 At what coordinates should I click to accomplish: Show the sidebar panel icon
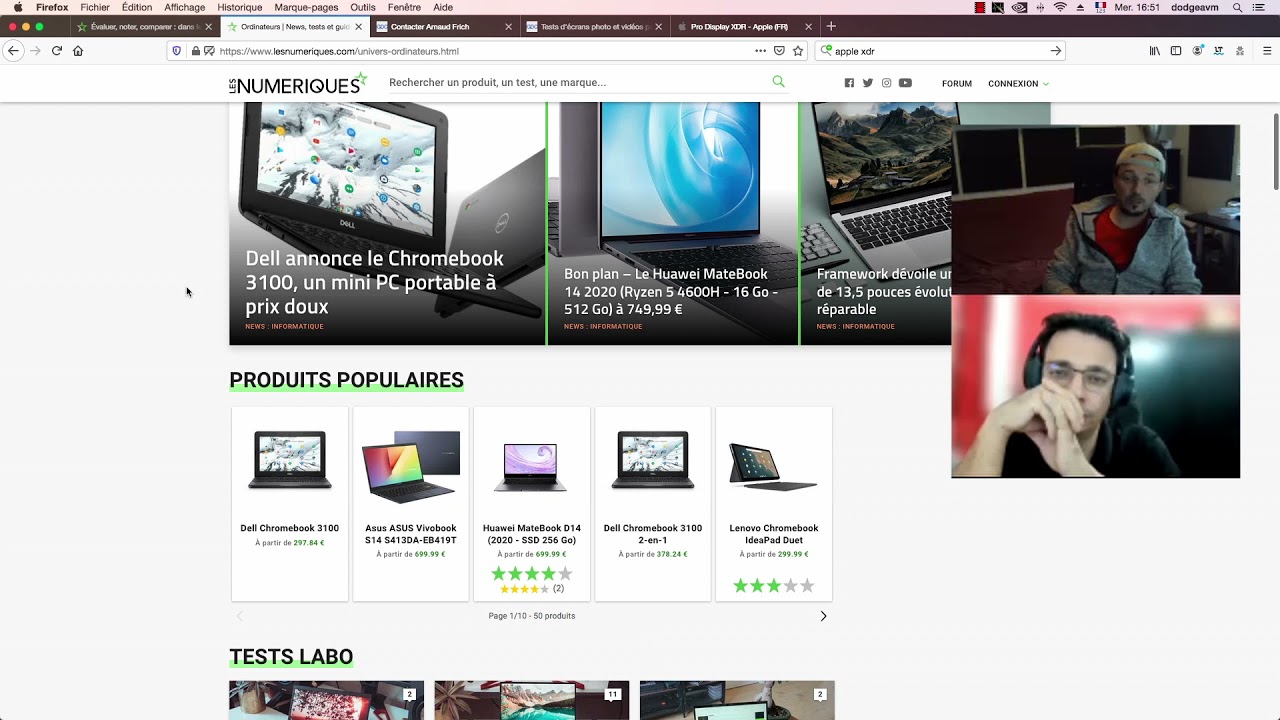pos(1176,51)
